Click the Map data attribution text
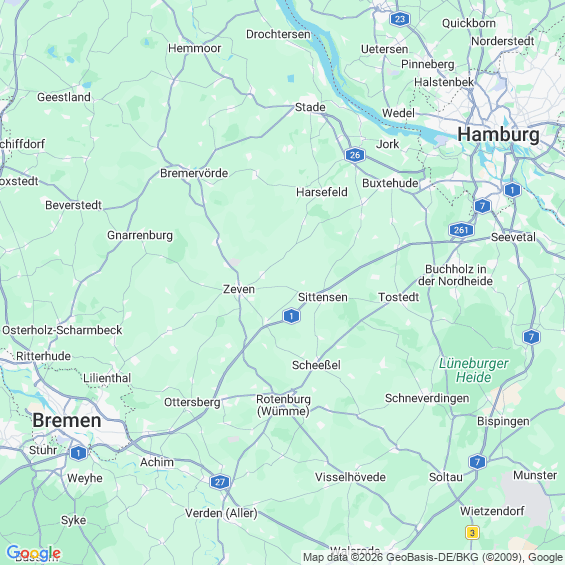The image size is (565, 565). [x=433, y=557]
